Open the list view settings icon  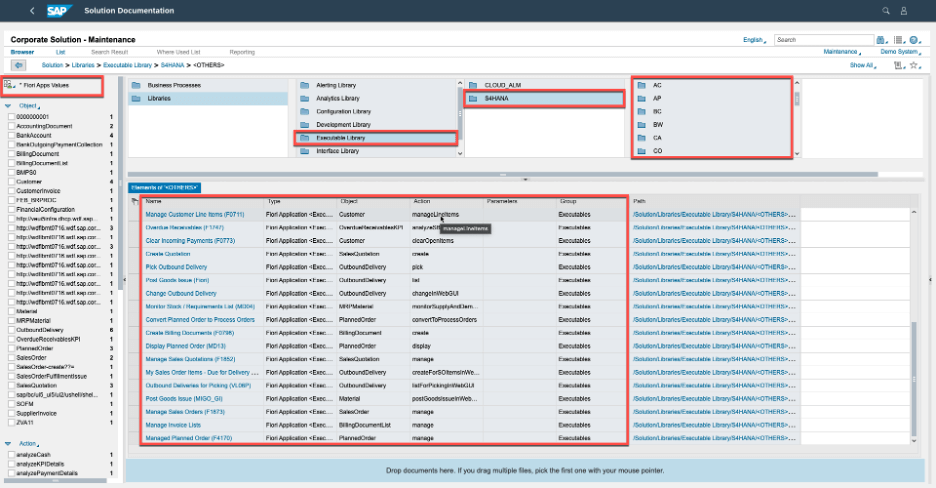pyautogui.click(x=898, y=40)
